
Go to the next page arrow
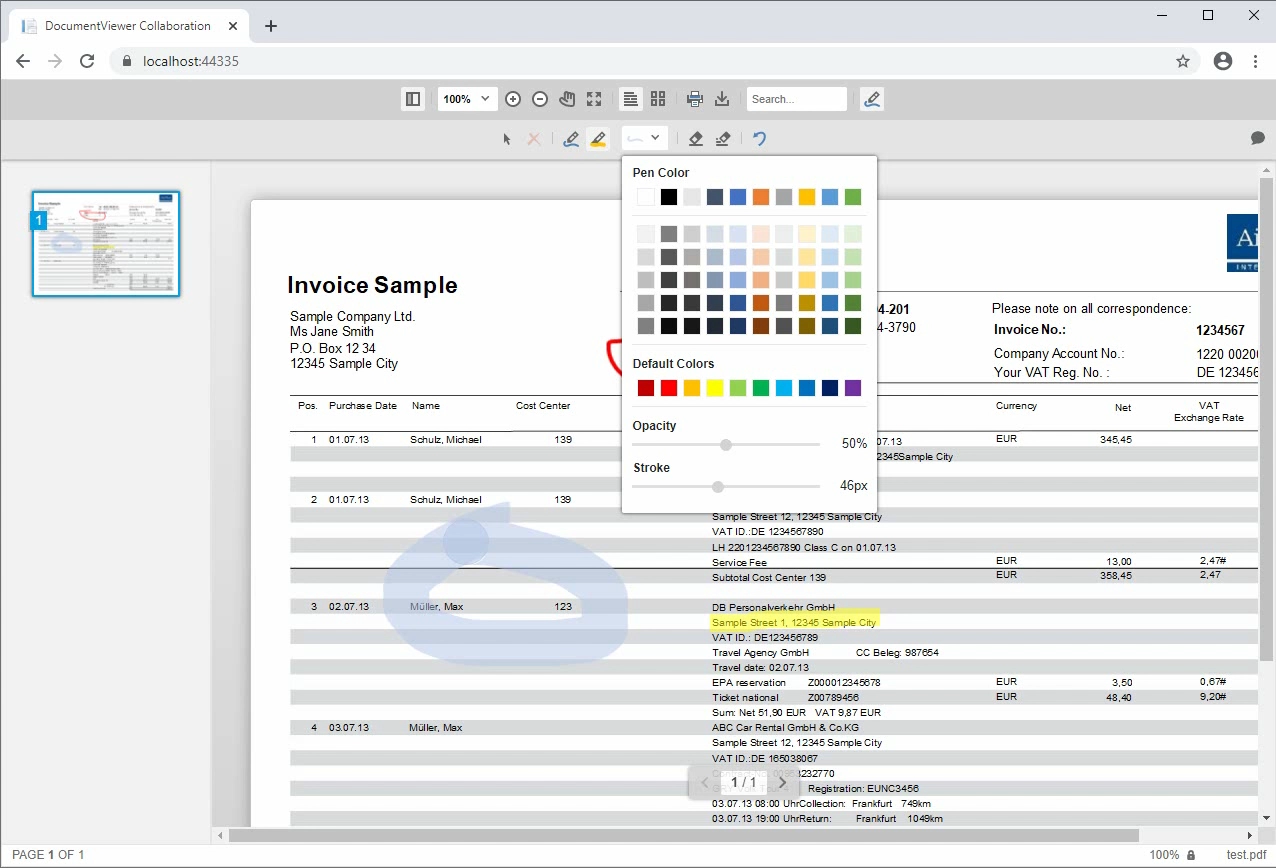click(782, 782)
